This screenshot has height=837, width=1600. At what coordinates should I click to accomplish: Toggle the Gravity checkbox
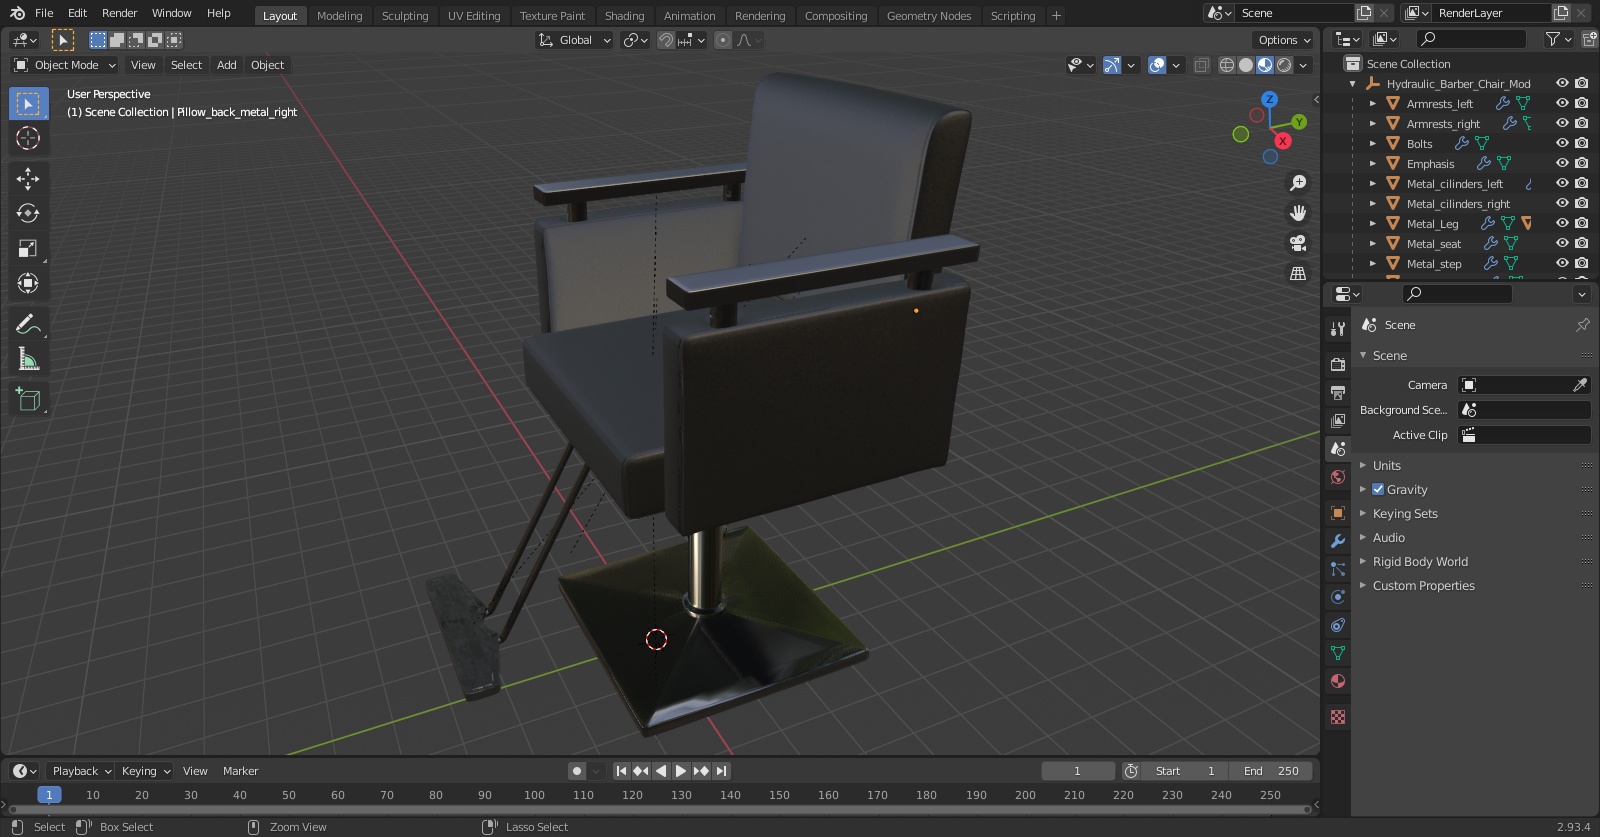tap(1378, 490)
